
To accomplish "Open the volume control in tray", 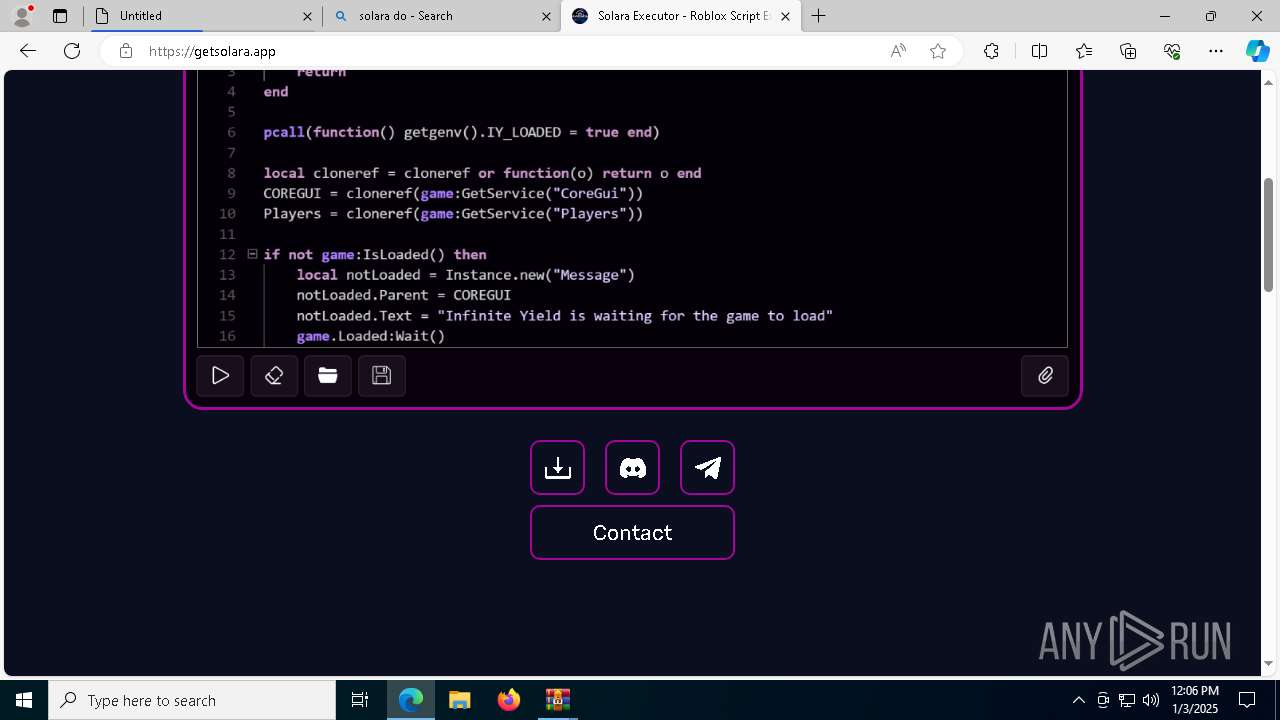I will coord(1150,700).
